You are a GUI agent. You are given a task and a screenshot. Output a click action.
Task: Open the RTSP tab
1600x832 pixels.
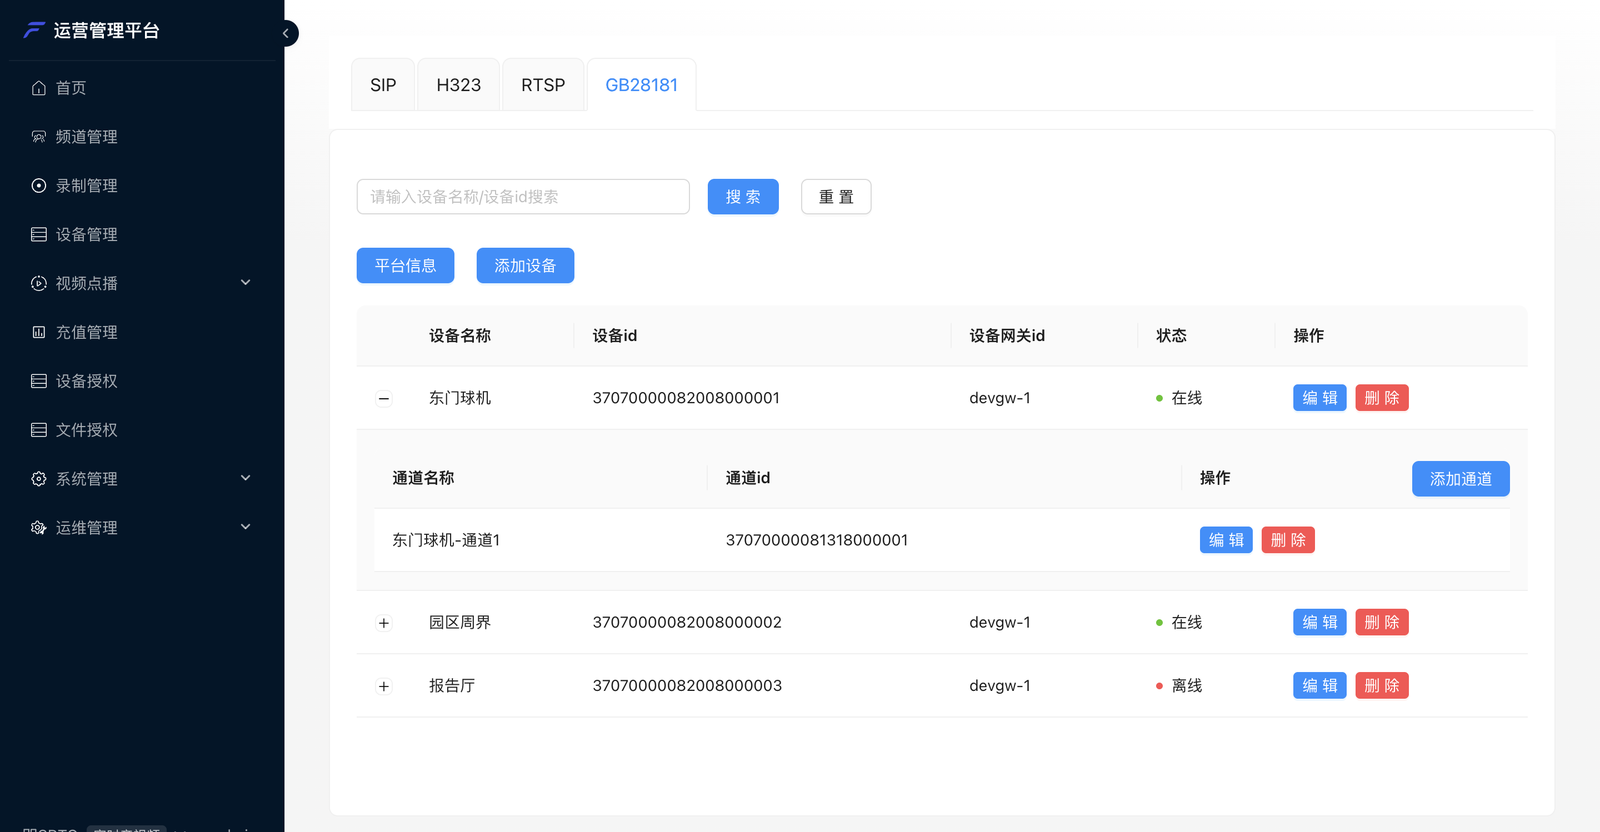point(543,85)
